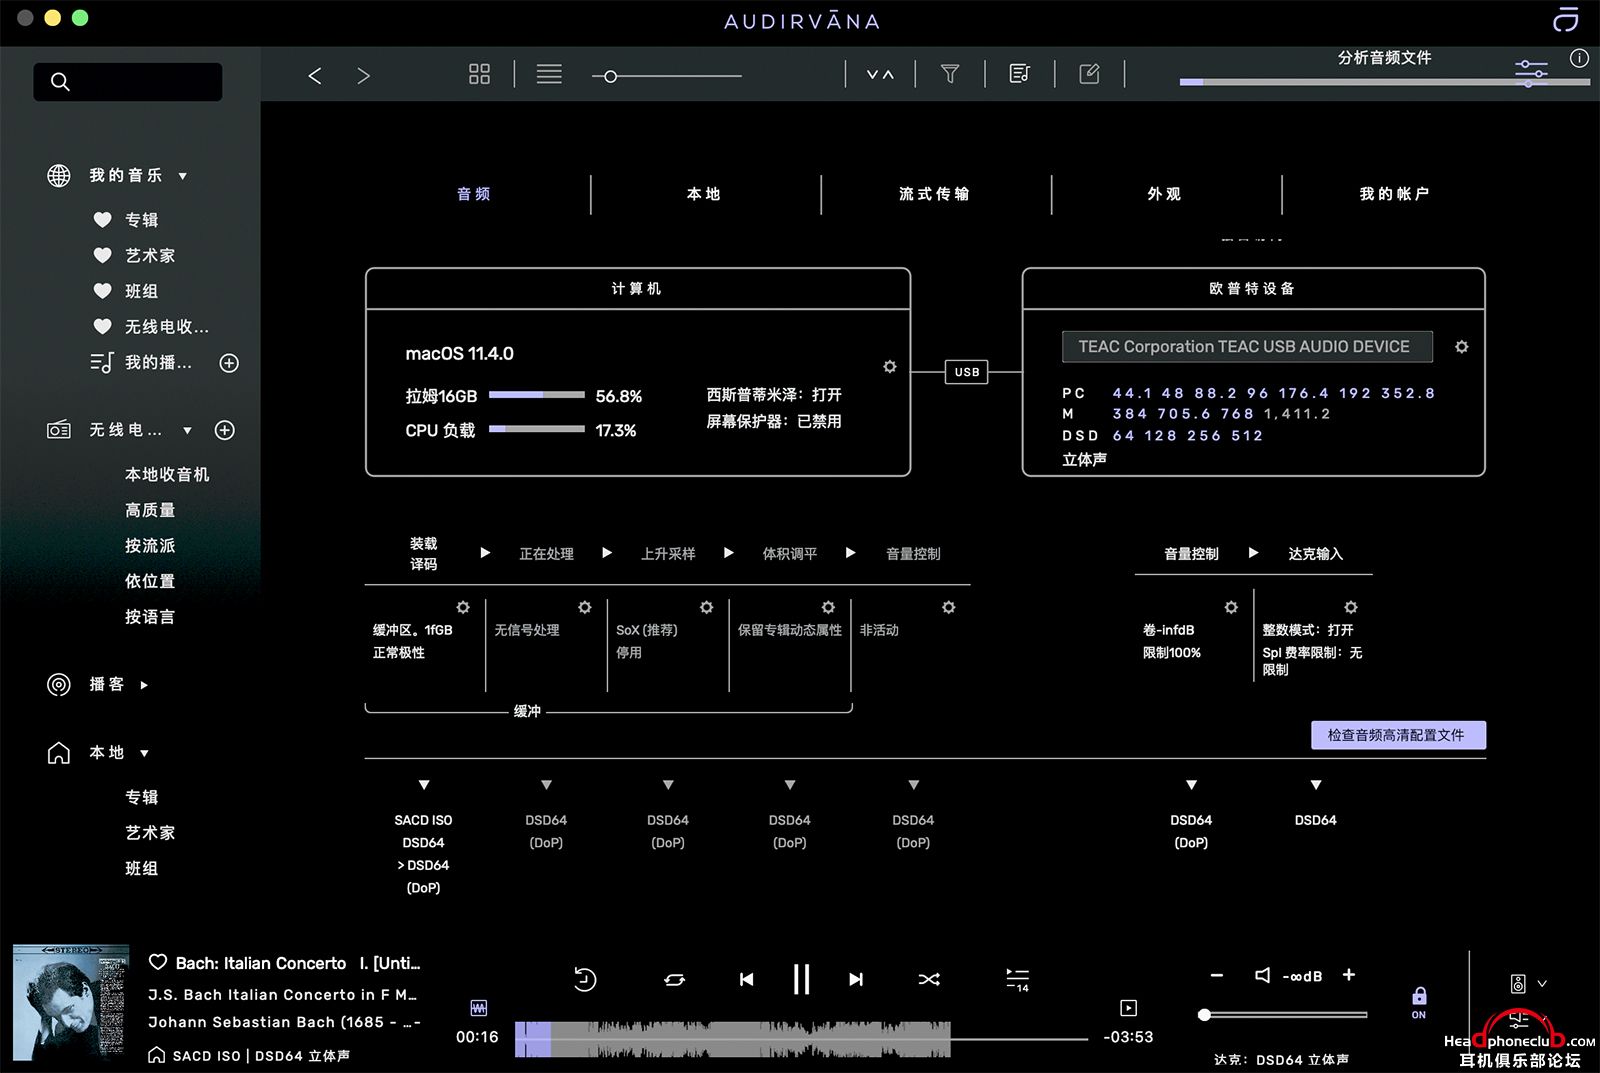Adjust the volume slider knob
The image size is (1600, 1073).
tap(1205, 1015)
